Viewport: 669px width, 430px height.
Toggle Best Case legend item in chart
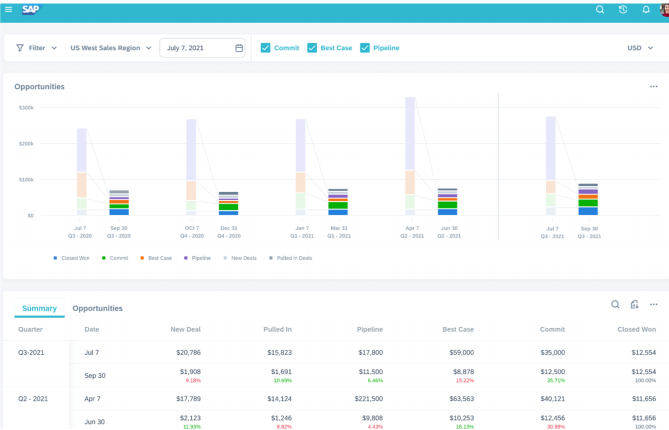[x=156, y=258]
